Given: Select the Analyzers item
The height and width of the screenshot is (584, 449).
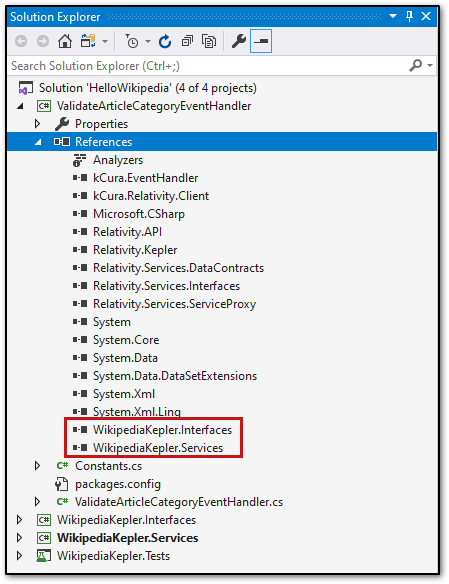Looking at the screenshot, I should (x=118, y=160).
